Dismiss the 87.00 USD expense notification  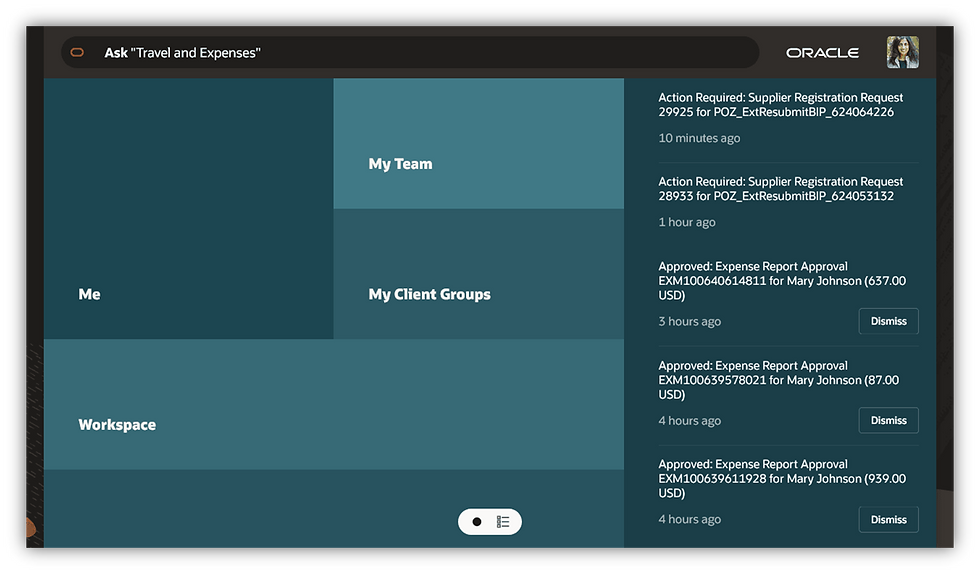(888, 420)
